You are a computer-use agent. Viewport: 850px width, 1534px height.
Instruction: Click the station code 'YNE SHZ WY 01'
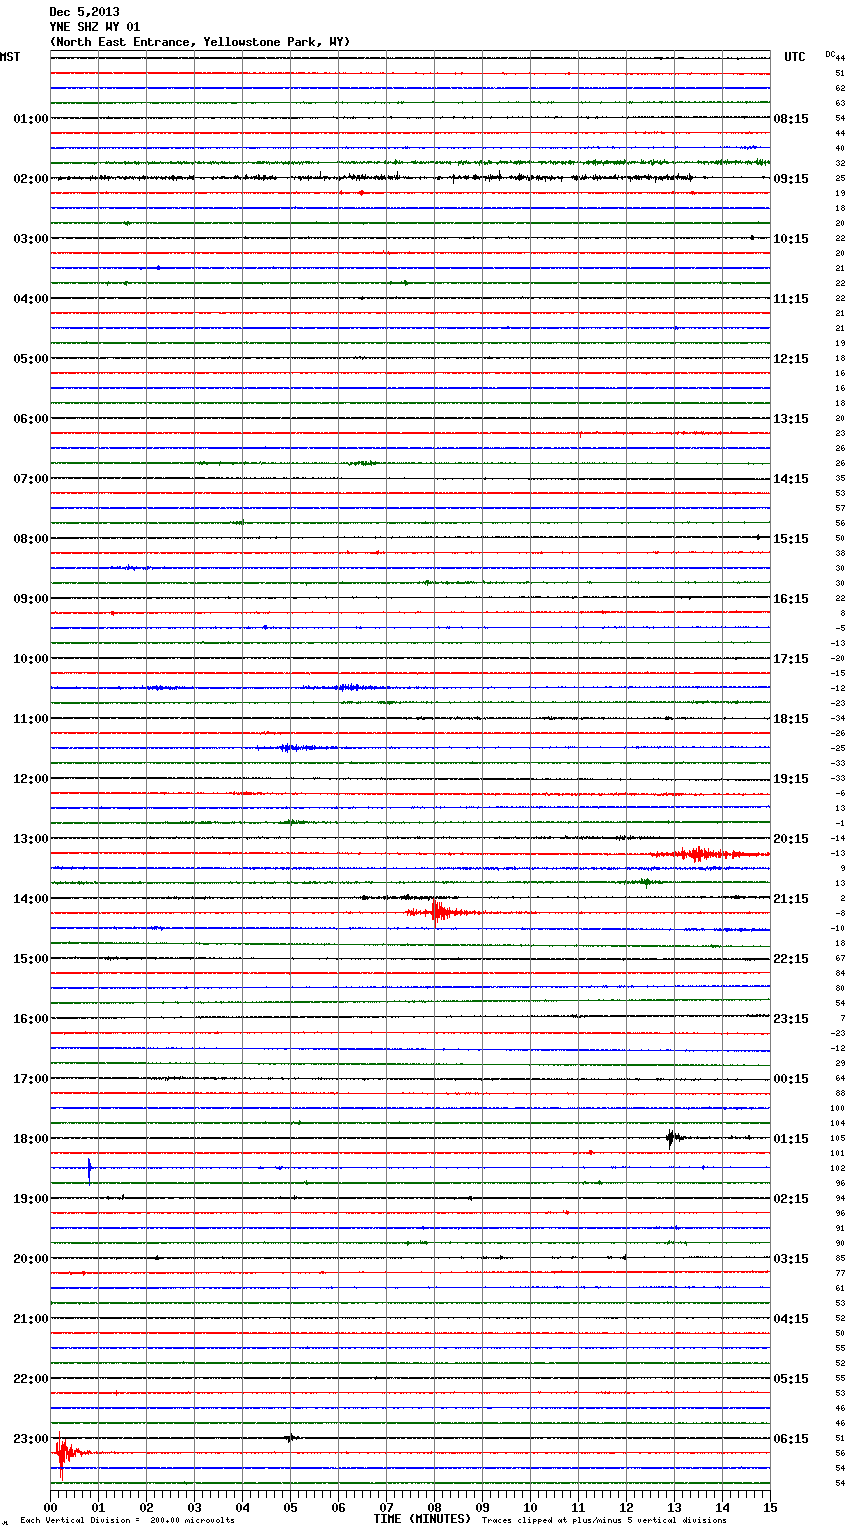click(95, 27)
